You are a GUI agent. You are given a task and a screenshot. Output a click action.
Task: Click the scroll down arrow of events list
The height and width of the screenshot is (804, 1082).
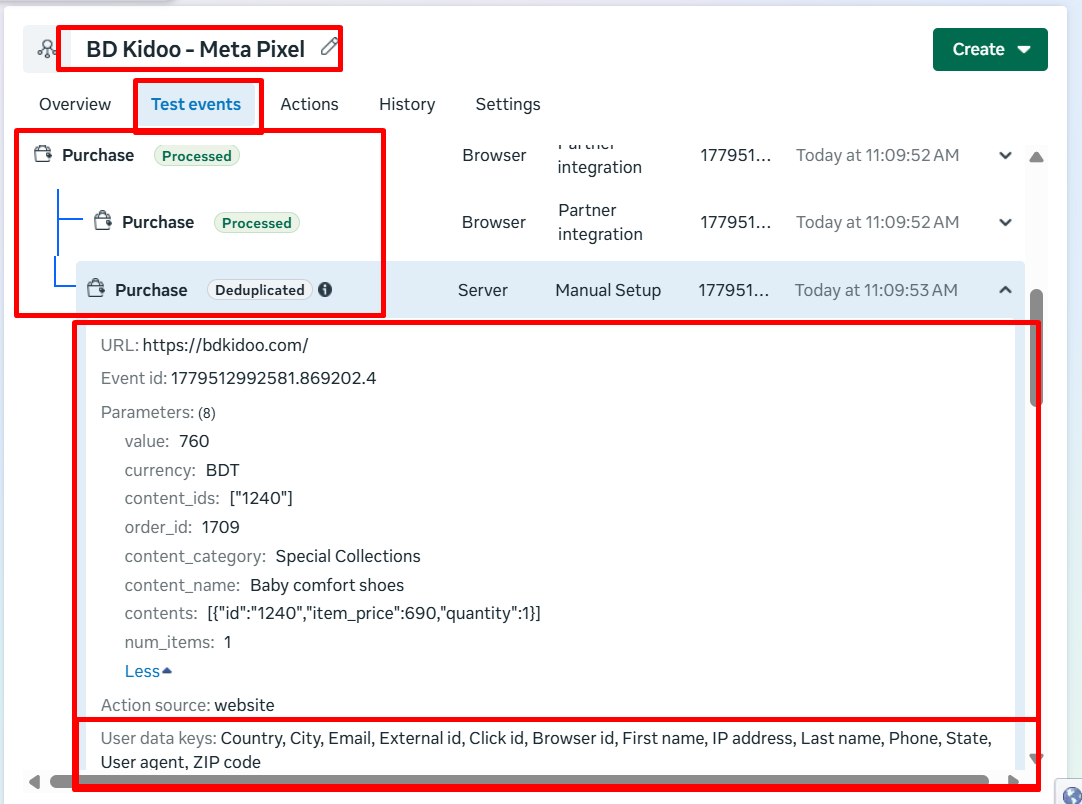(x=1036, y=758)
